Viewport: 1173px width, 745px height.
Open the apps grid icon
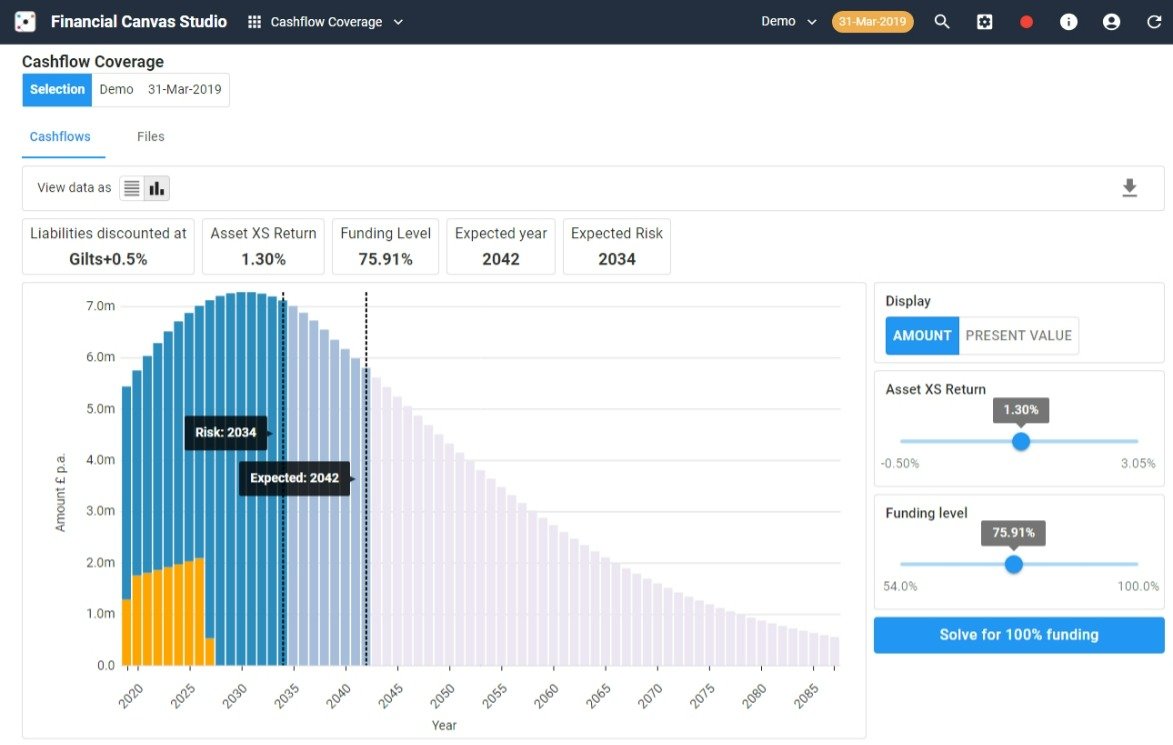pyautogui.click(x=254, y=22)
